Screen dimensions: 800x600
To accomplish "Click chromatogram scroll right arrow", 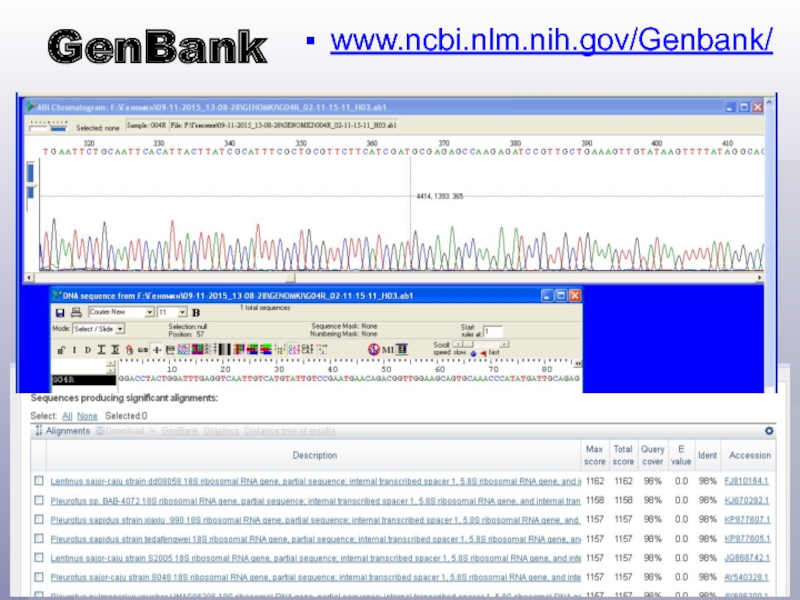I will point(759,278).
